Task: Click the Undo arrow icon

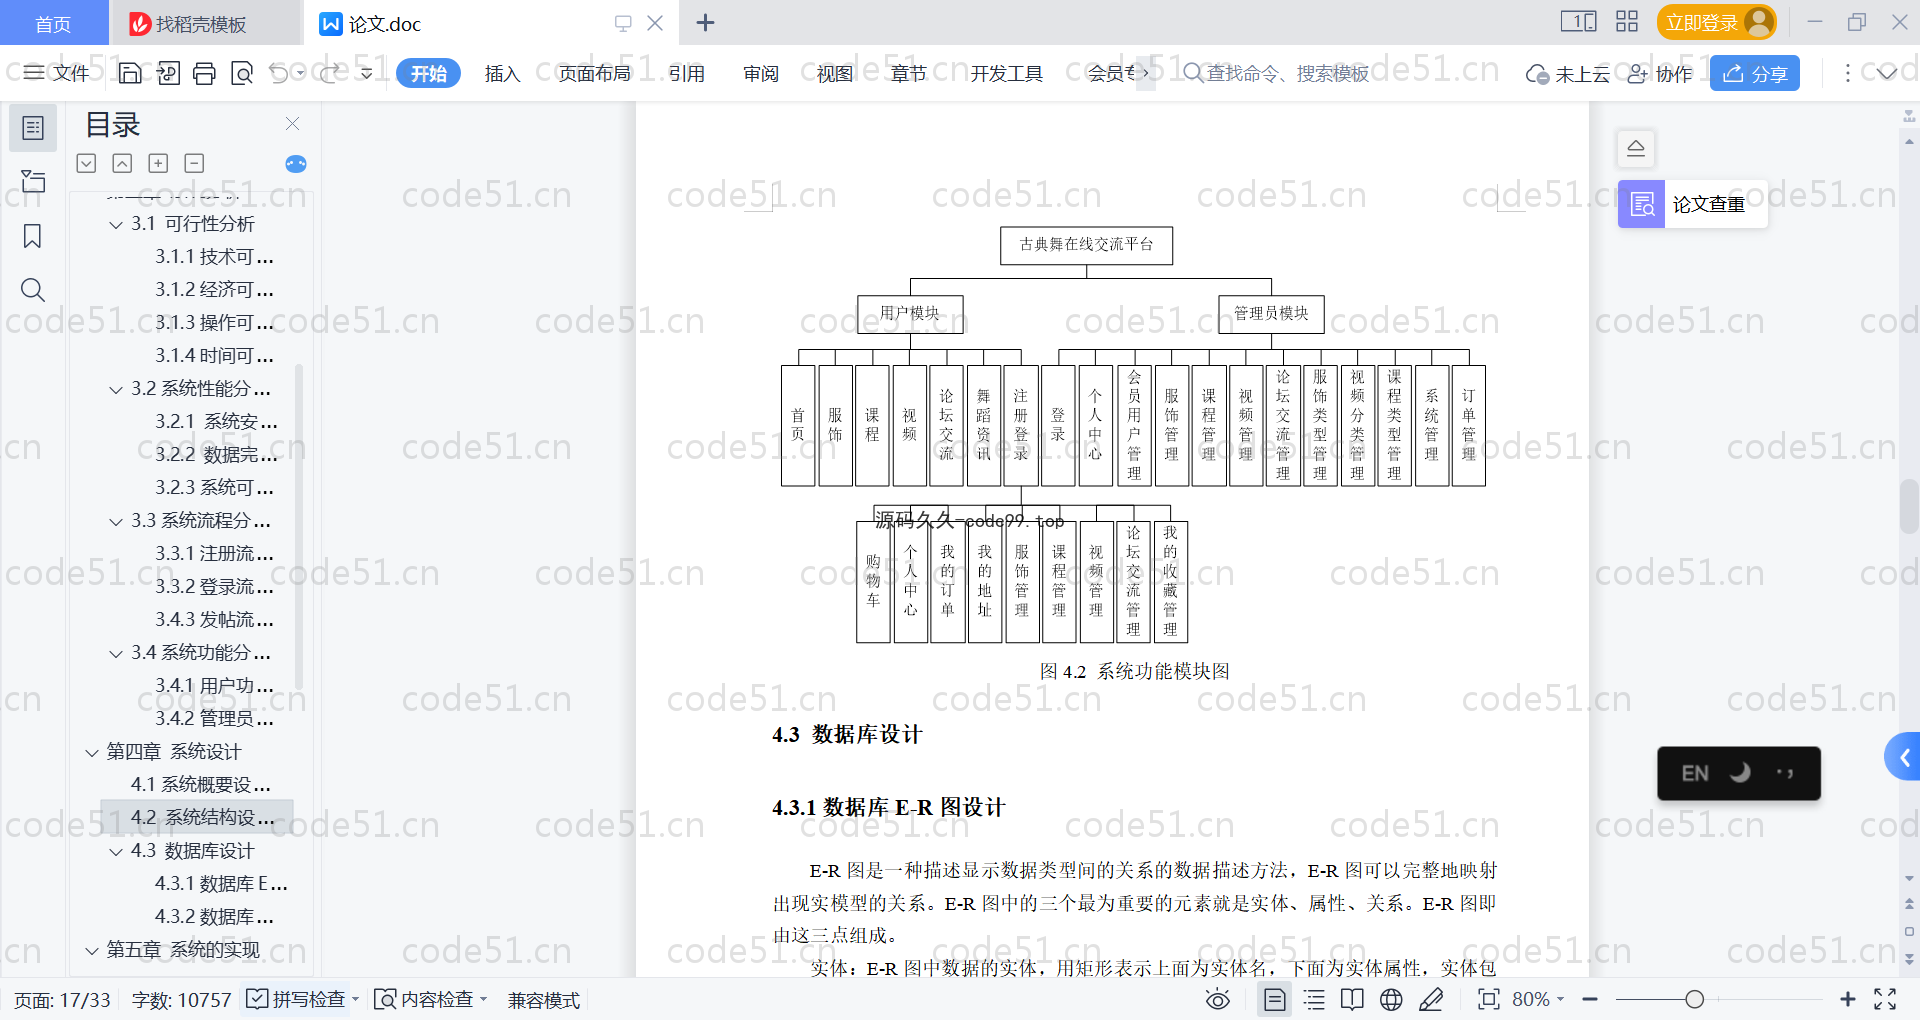Action: click(x=279, y=73)
